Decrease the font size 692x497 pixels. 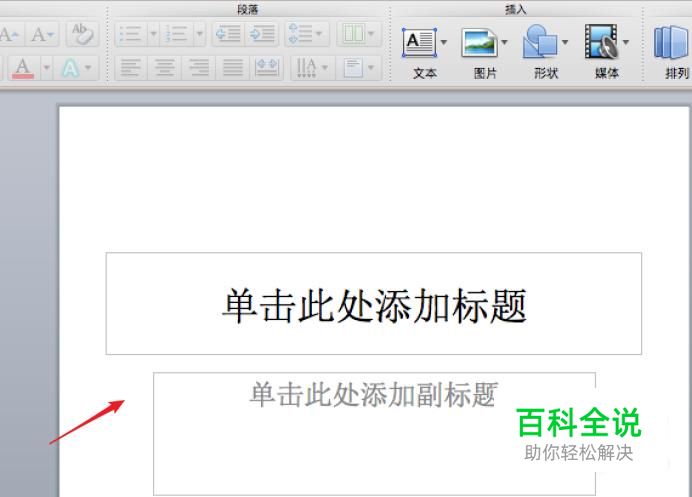42,34
